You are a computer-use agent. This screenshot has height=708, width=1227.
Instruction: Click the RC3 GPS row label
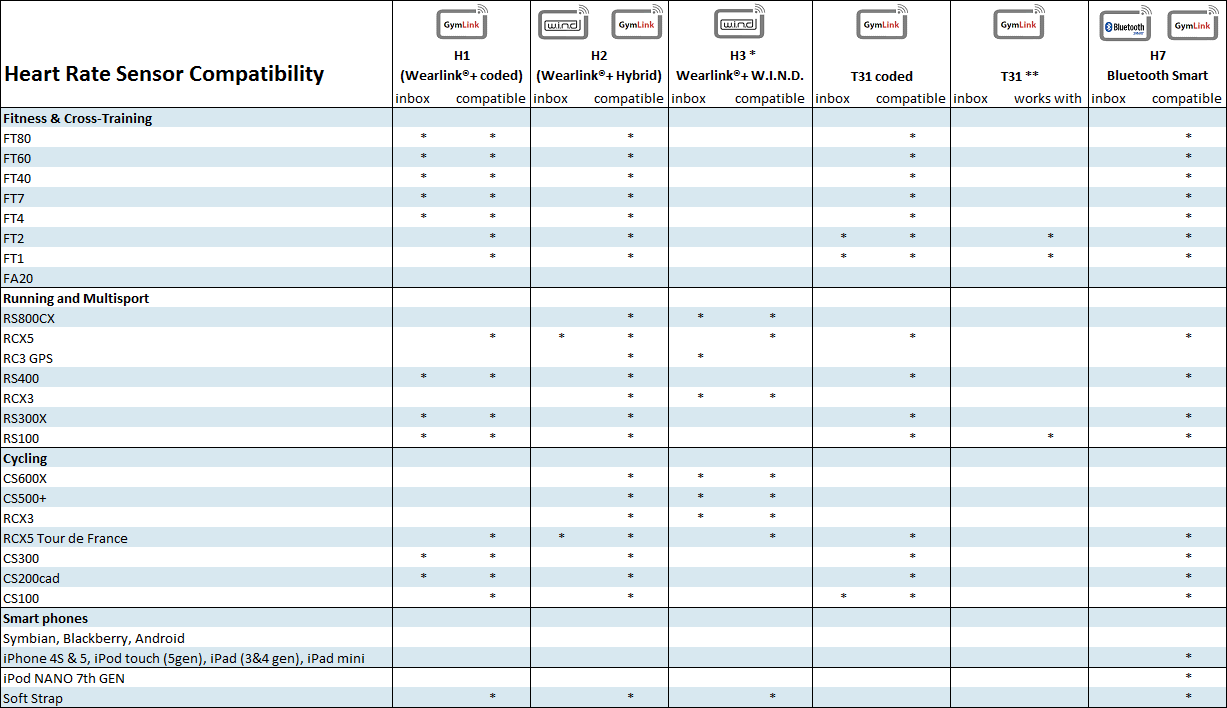[28, 358]
